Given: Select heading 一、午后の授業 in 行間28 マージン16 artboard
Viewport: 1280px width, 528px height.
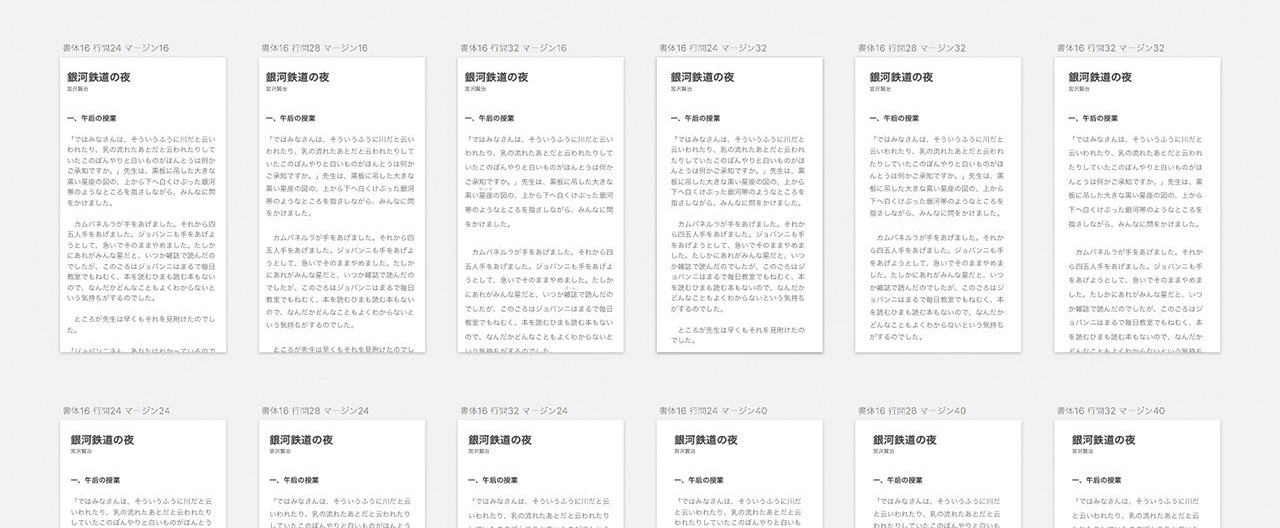Looking at the screenshot, I should point(289,118).
